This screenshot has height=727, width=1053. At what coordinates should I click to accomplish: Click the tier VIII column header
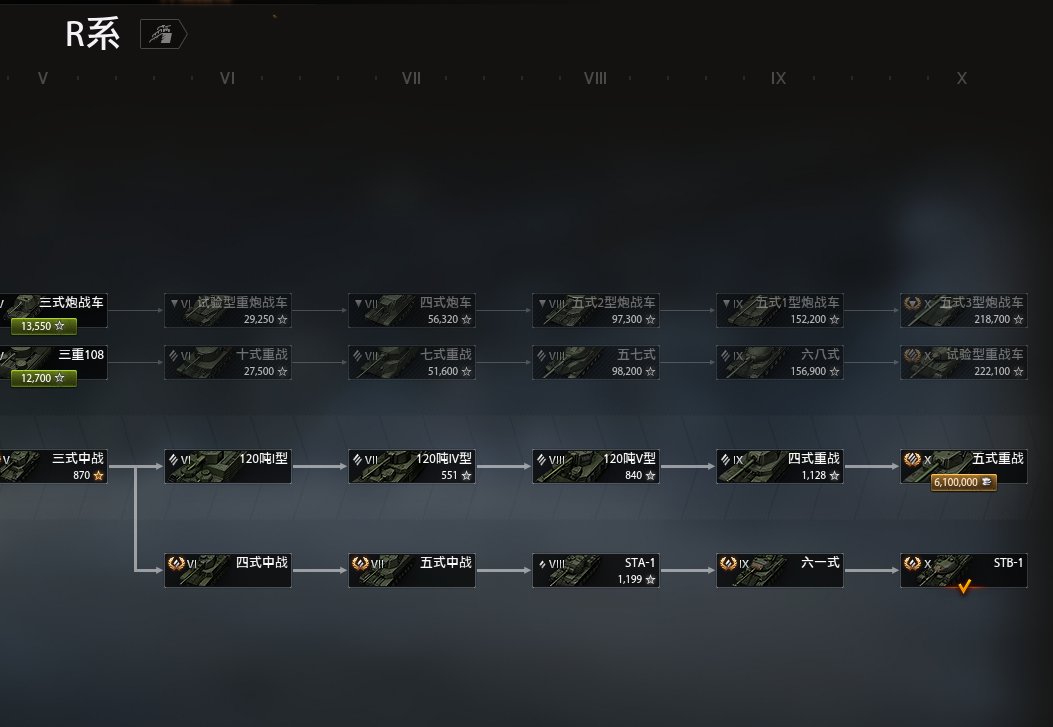coord(595,79)
